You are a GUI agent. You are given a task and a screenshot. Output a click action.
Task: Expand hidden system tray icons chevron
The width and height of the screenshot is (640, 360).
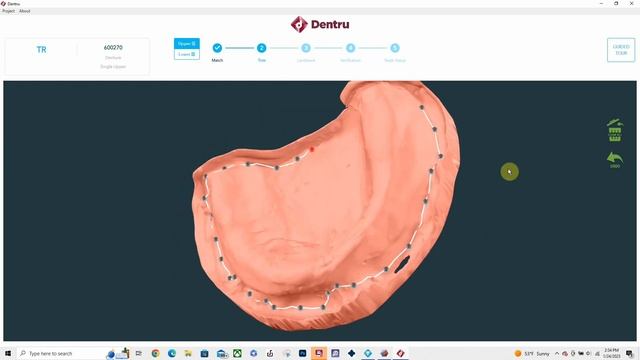[x=557, y=353]
